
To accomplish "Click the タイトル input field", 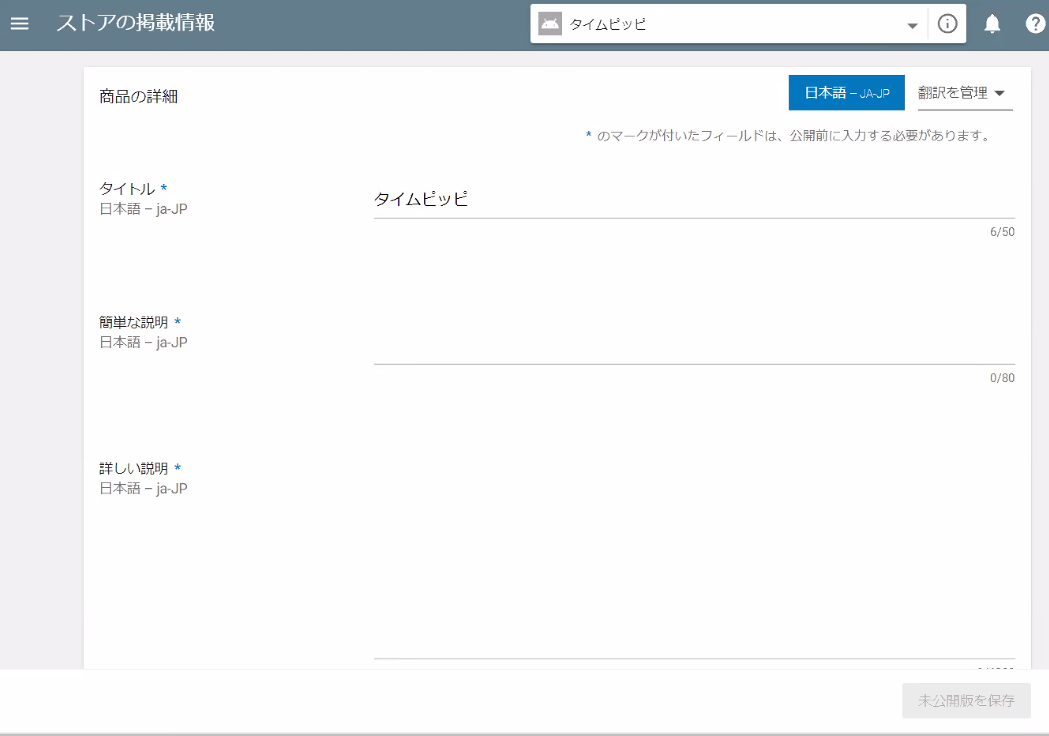I will [x=694, y=199].
